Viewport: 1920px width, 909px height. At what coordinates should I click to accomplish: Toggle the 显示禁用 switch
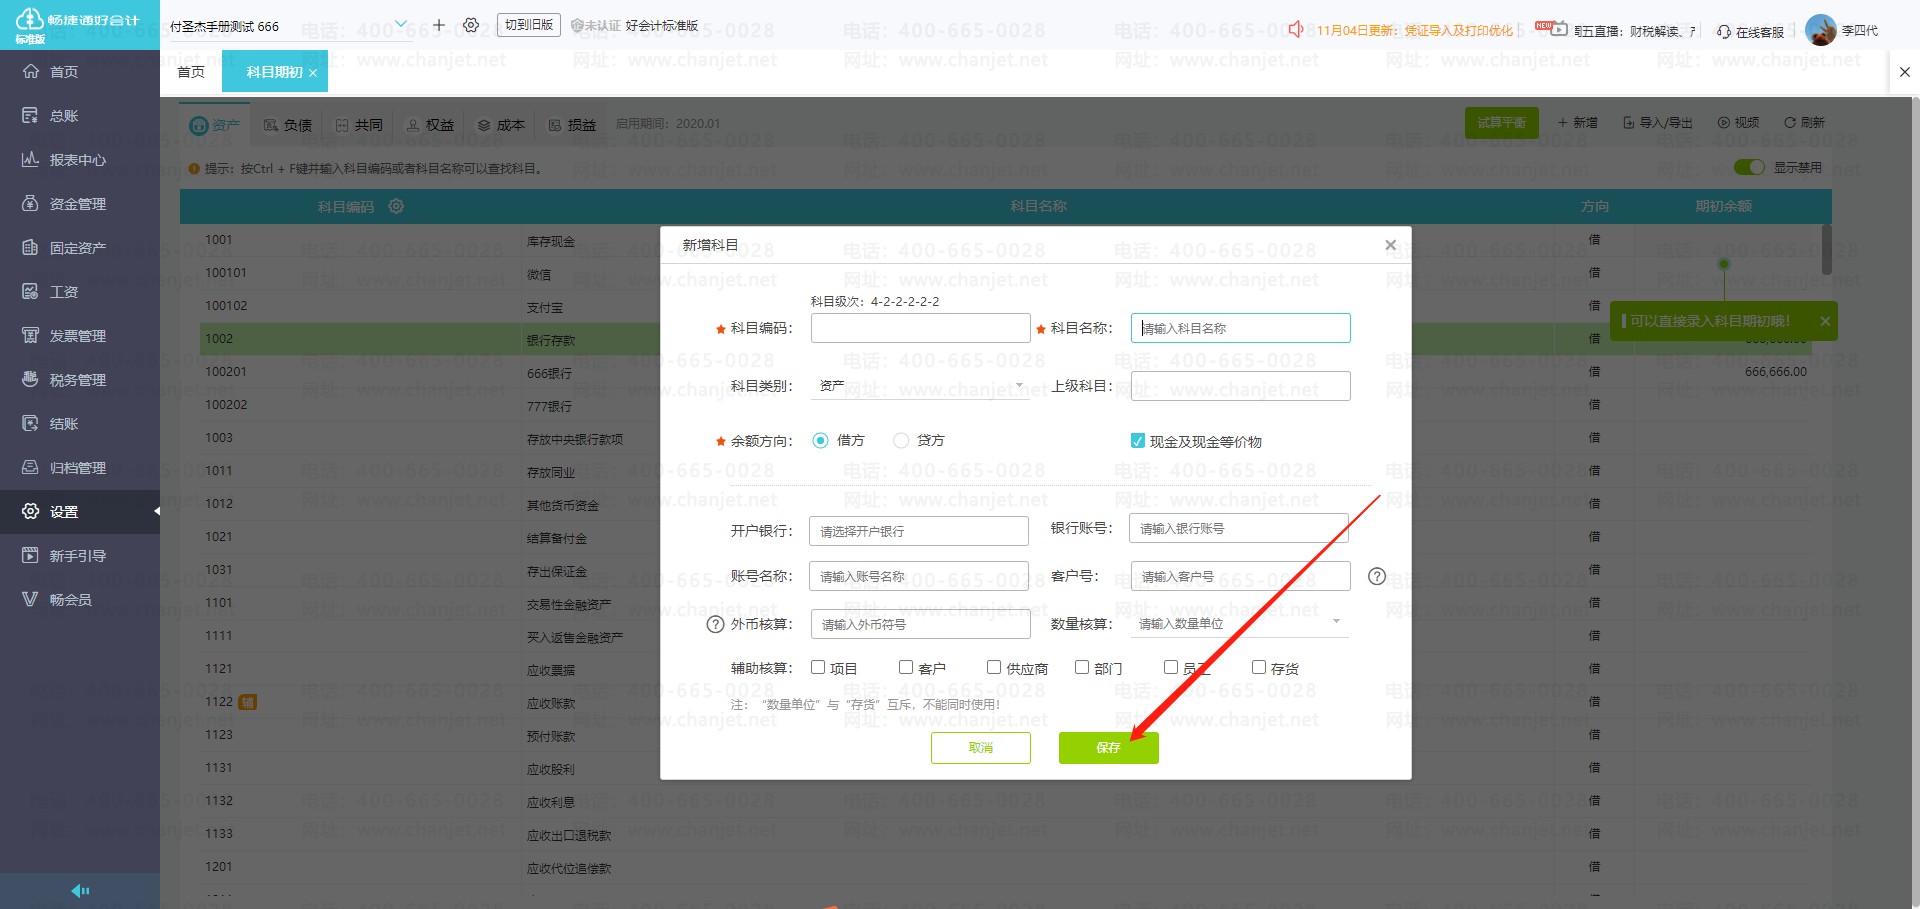(1748, 167)
